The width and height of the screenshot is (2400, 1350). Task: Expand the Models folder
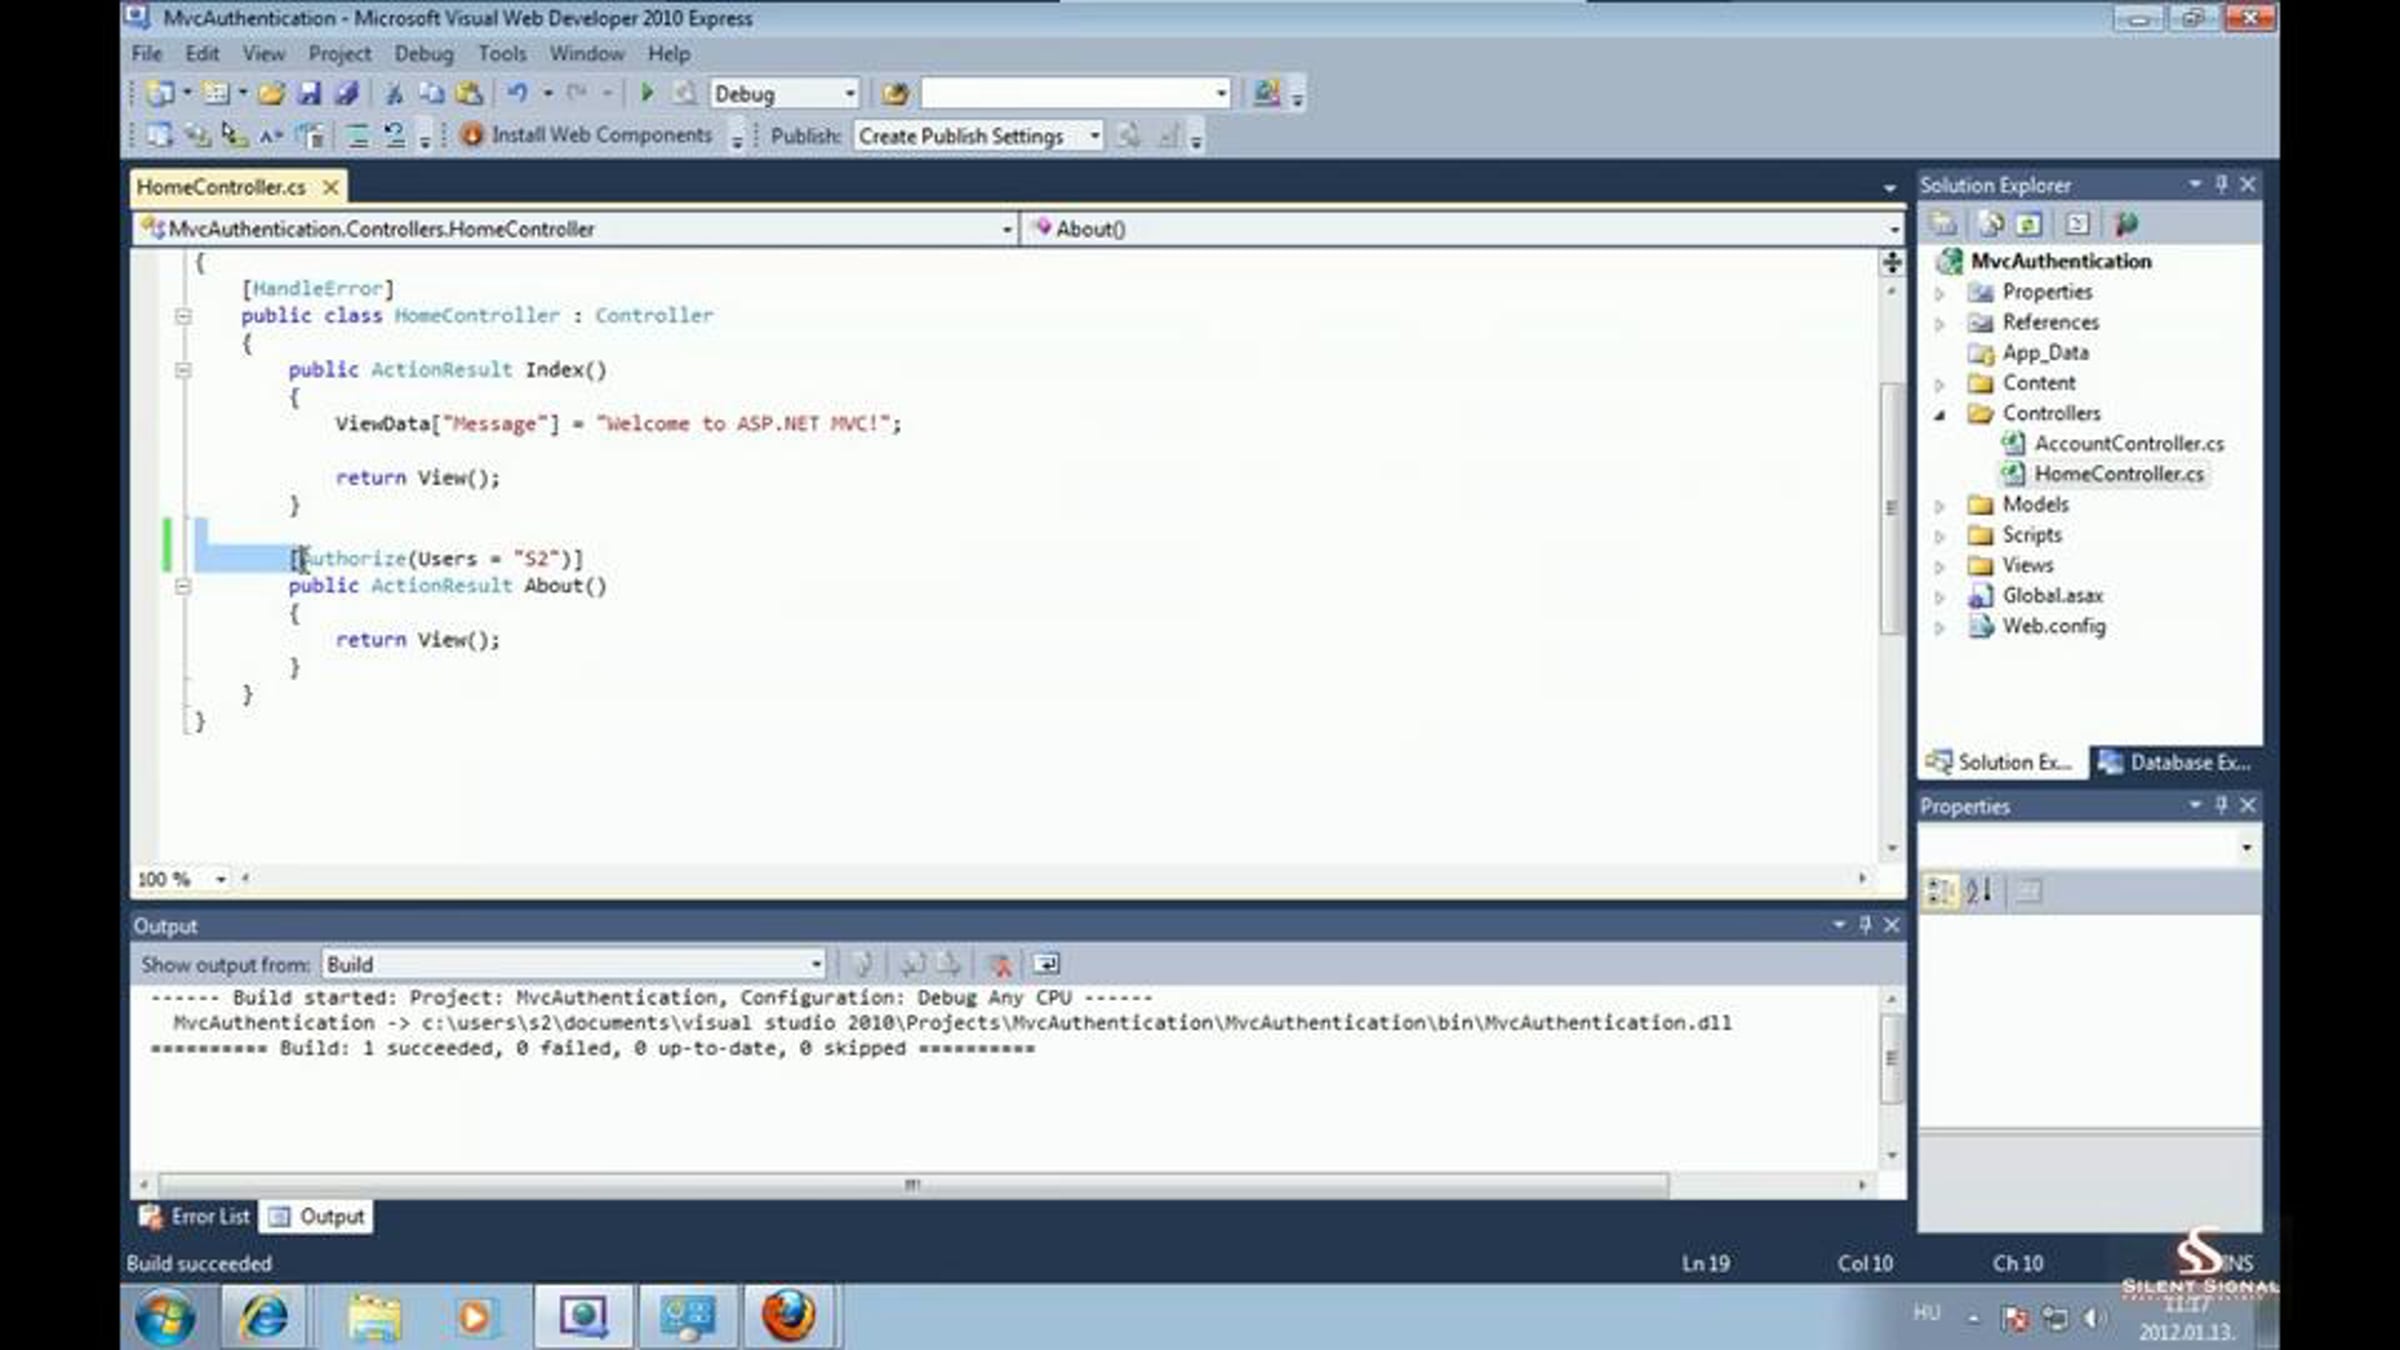[x=1939, y=505]
